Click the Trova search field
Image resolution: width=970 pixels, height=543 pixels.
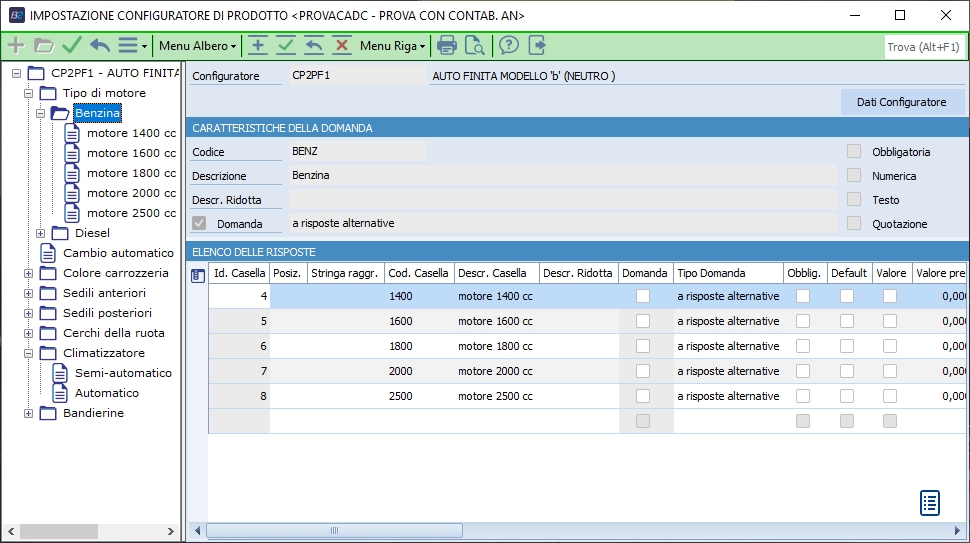click(923, 47)
